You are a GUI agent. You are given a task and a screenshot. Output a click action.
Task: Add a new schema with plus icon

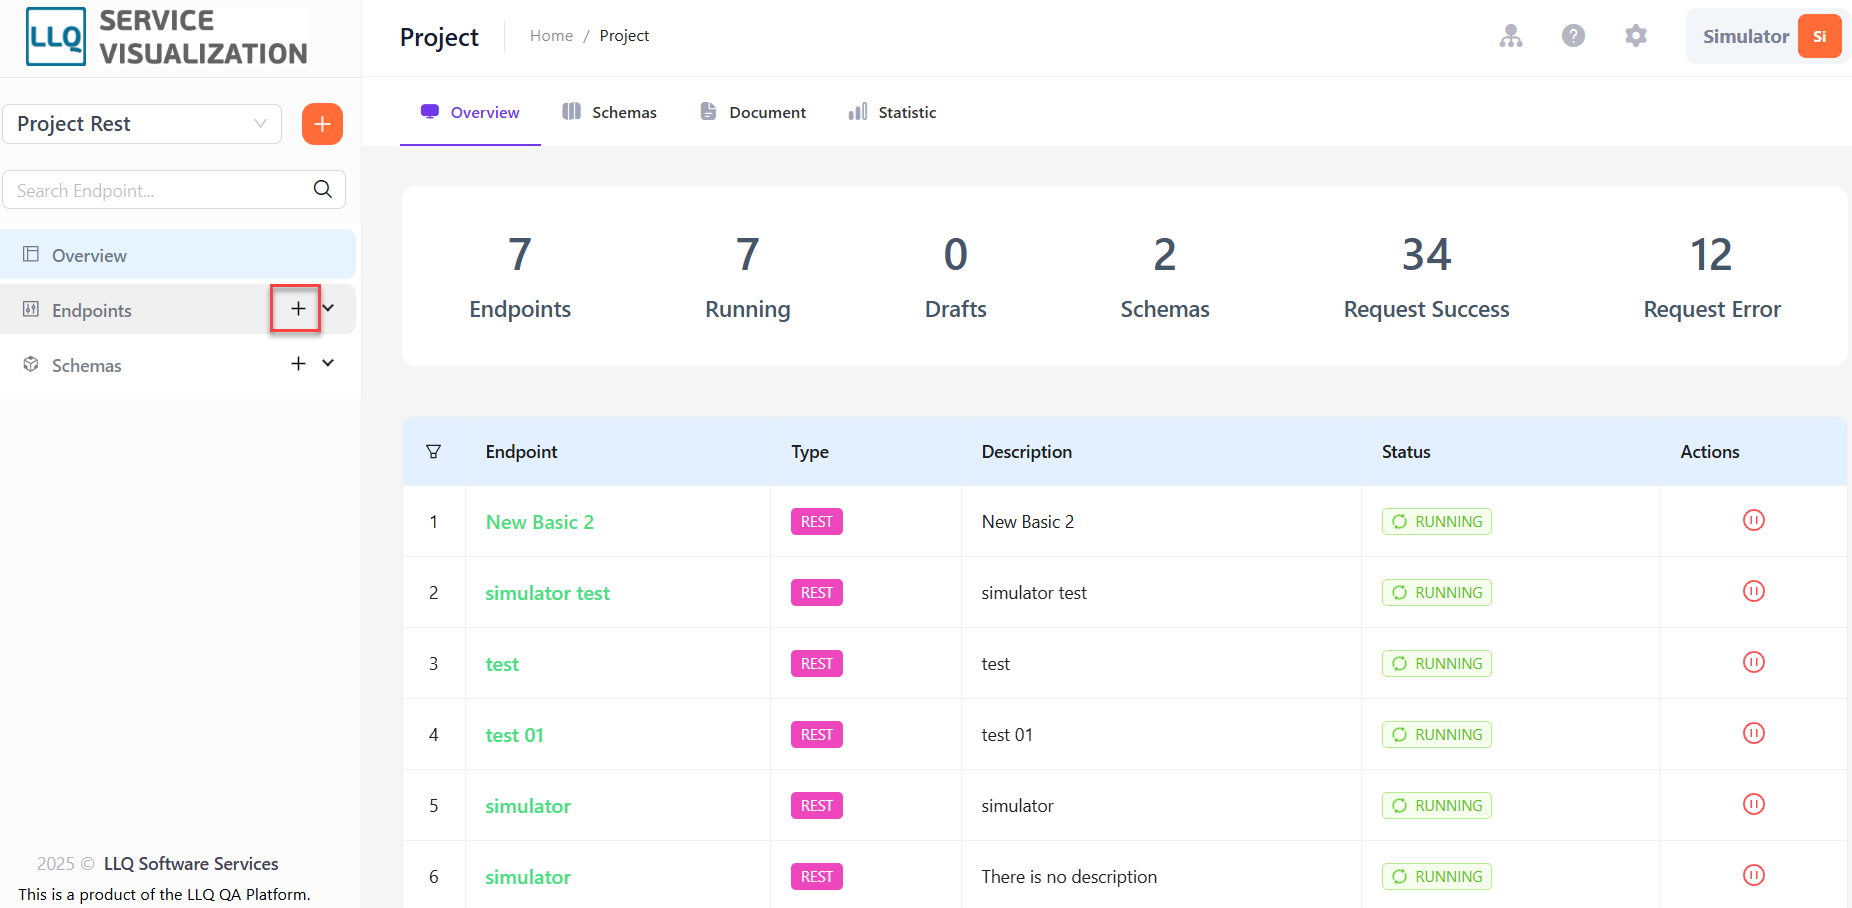point(298,364)
